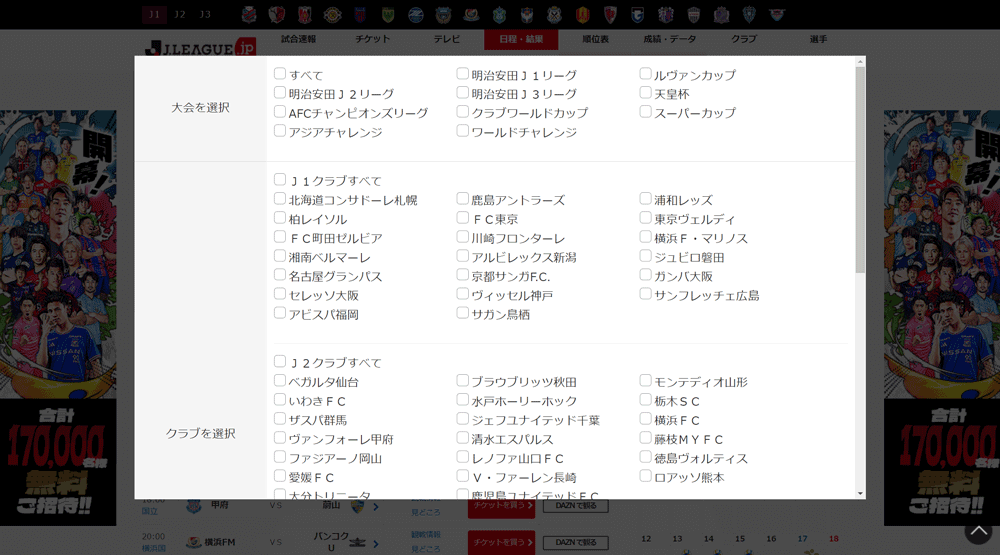The image size is (1000, 555).
Task: Select the 浦和レッズ club checkbox
Action: tap(646, 199)
